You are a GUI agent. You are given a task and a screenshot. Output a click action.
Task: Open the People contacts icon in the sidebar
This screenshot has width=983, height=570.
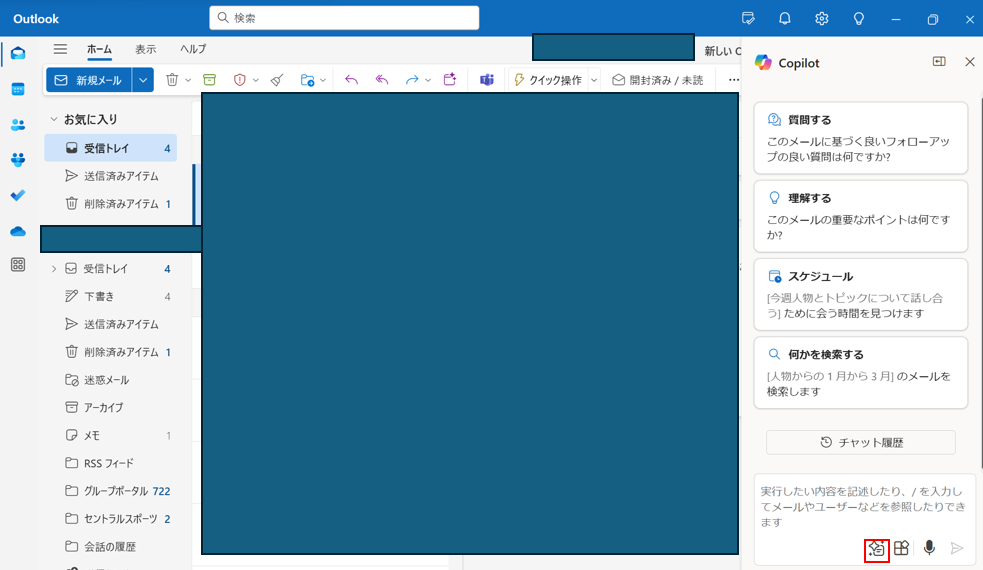pos(18,125)
